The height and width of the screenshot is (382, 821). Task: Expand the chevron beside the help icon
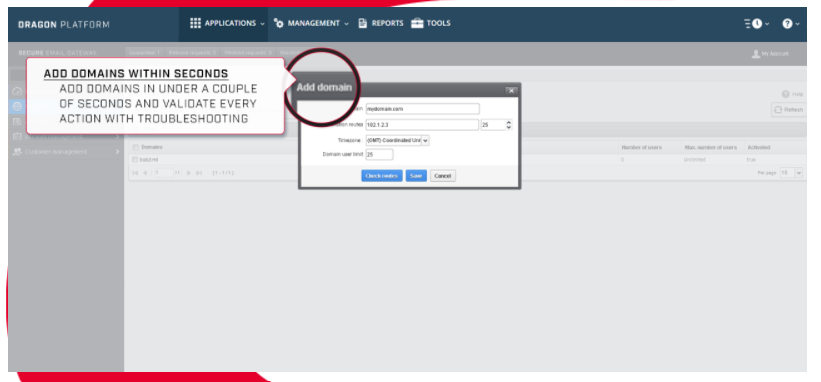tap(798, 24)
